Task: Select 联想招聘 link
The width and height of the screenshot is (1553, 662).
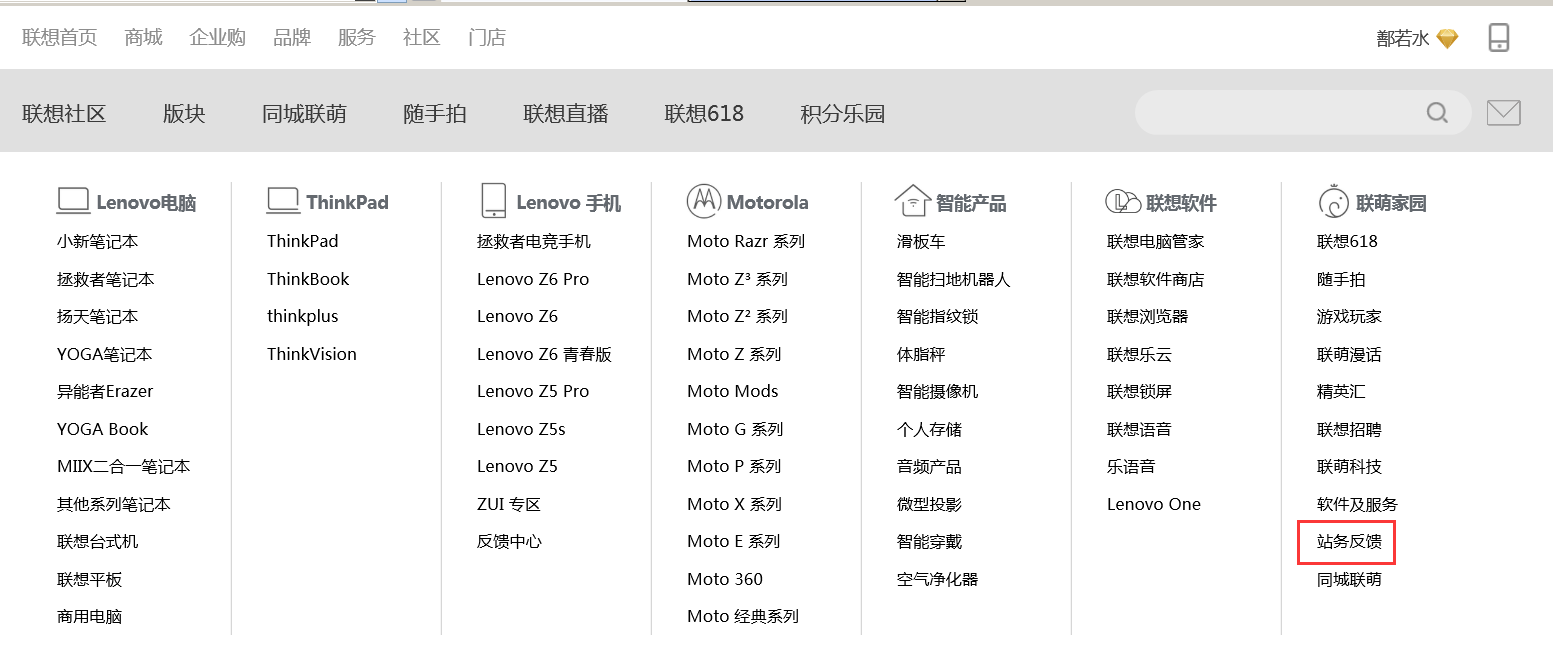Action: tap(1349, 429)
